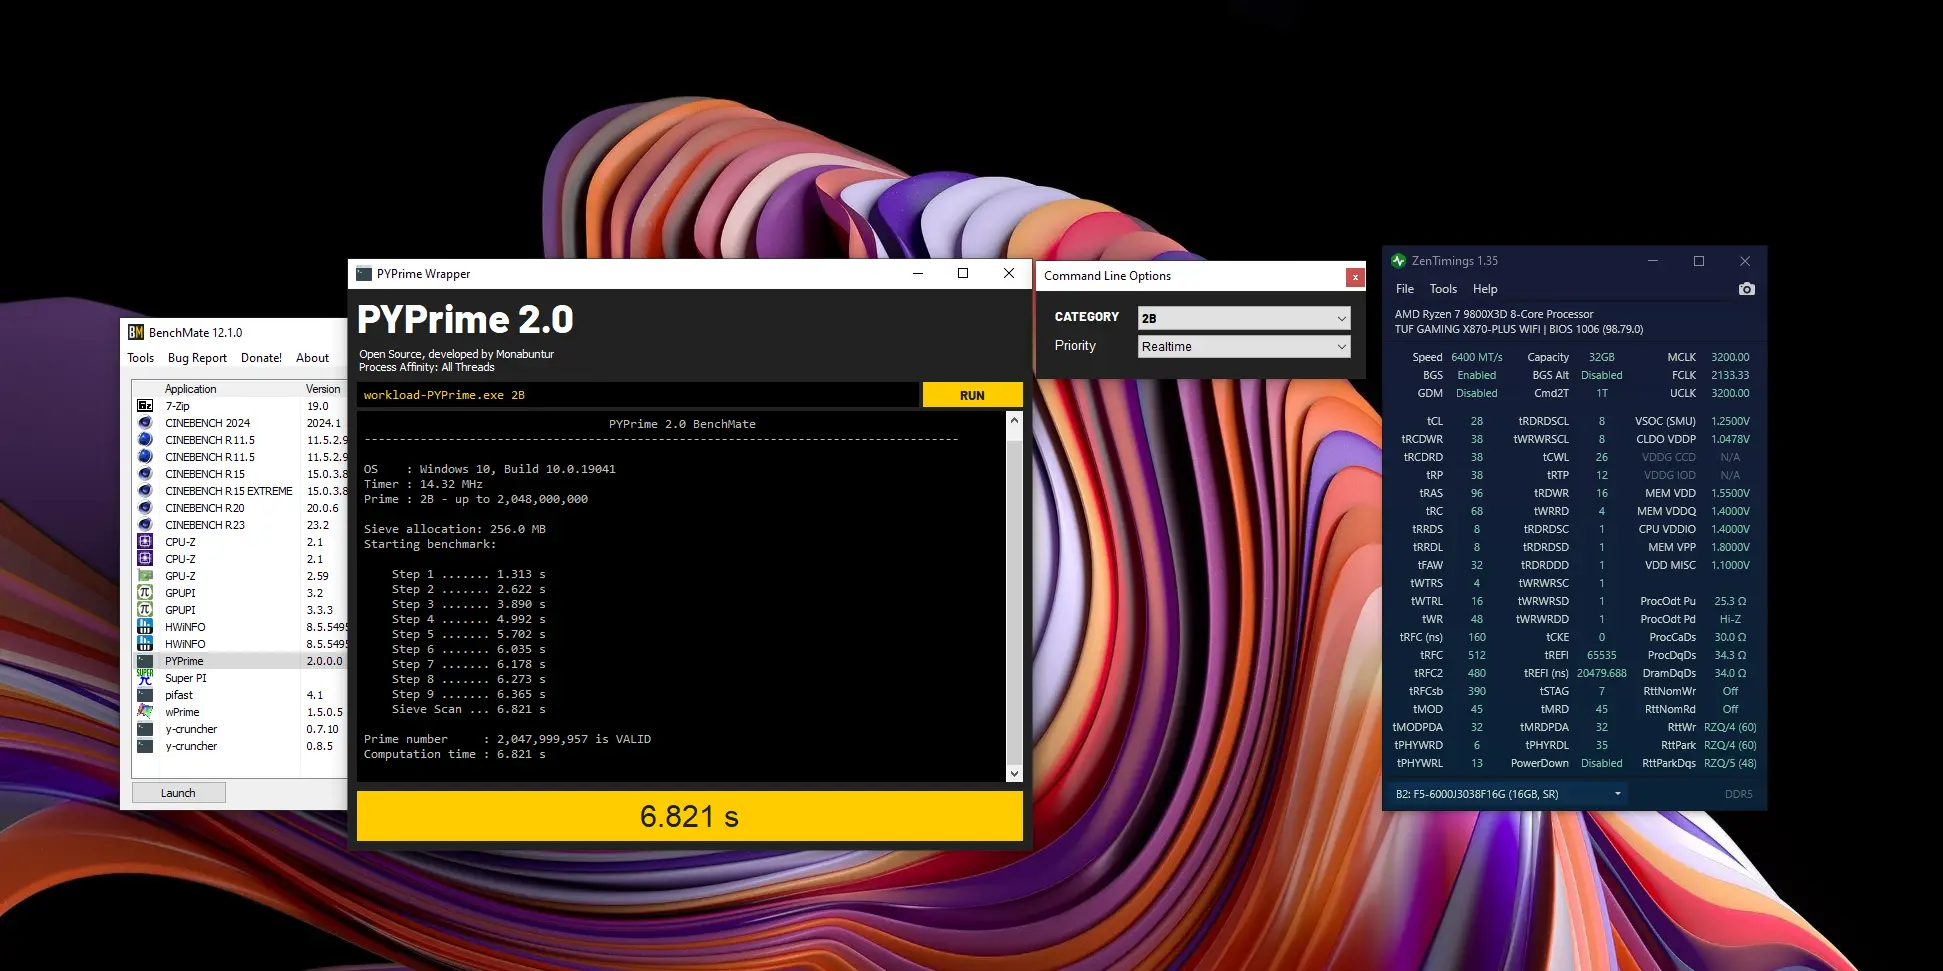Select the CINEBENCH 2024 icon in BenchMate
The width and height of the screenshot is (1943, 971).
[x=145, y=423]
